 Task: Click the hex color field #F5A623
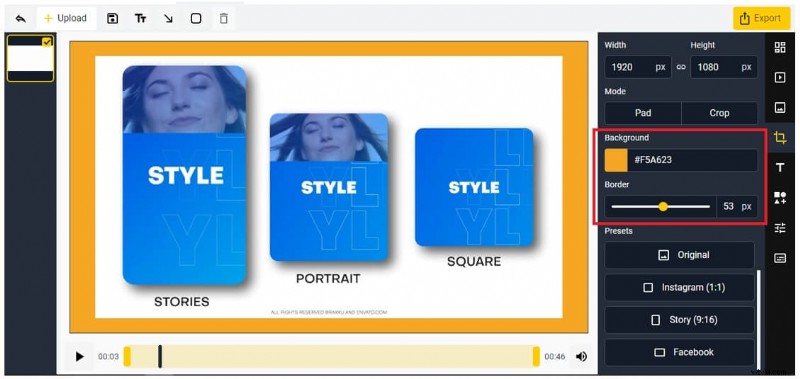tap(692, 160)
